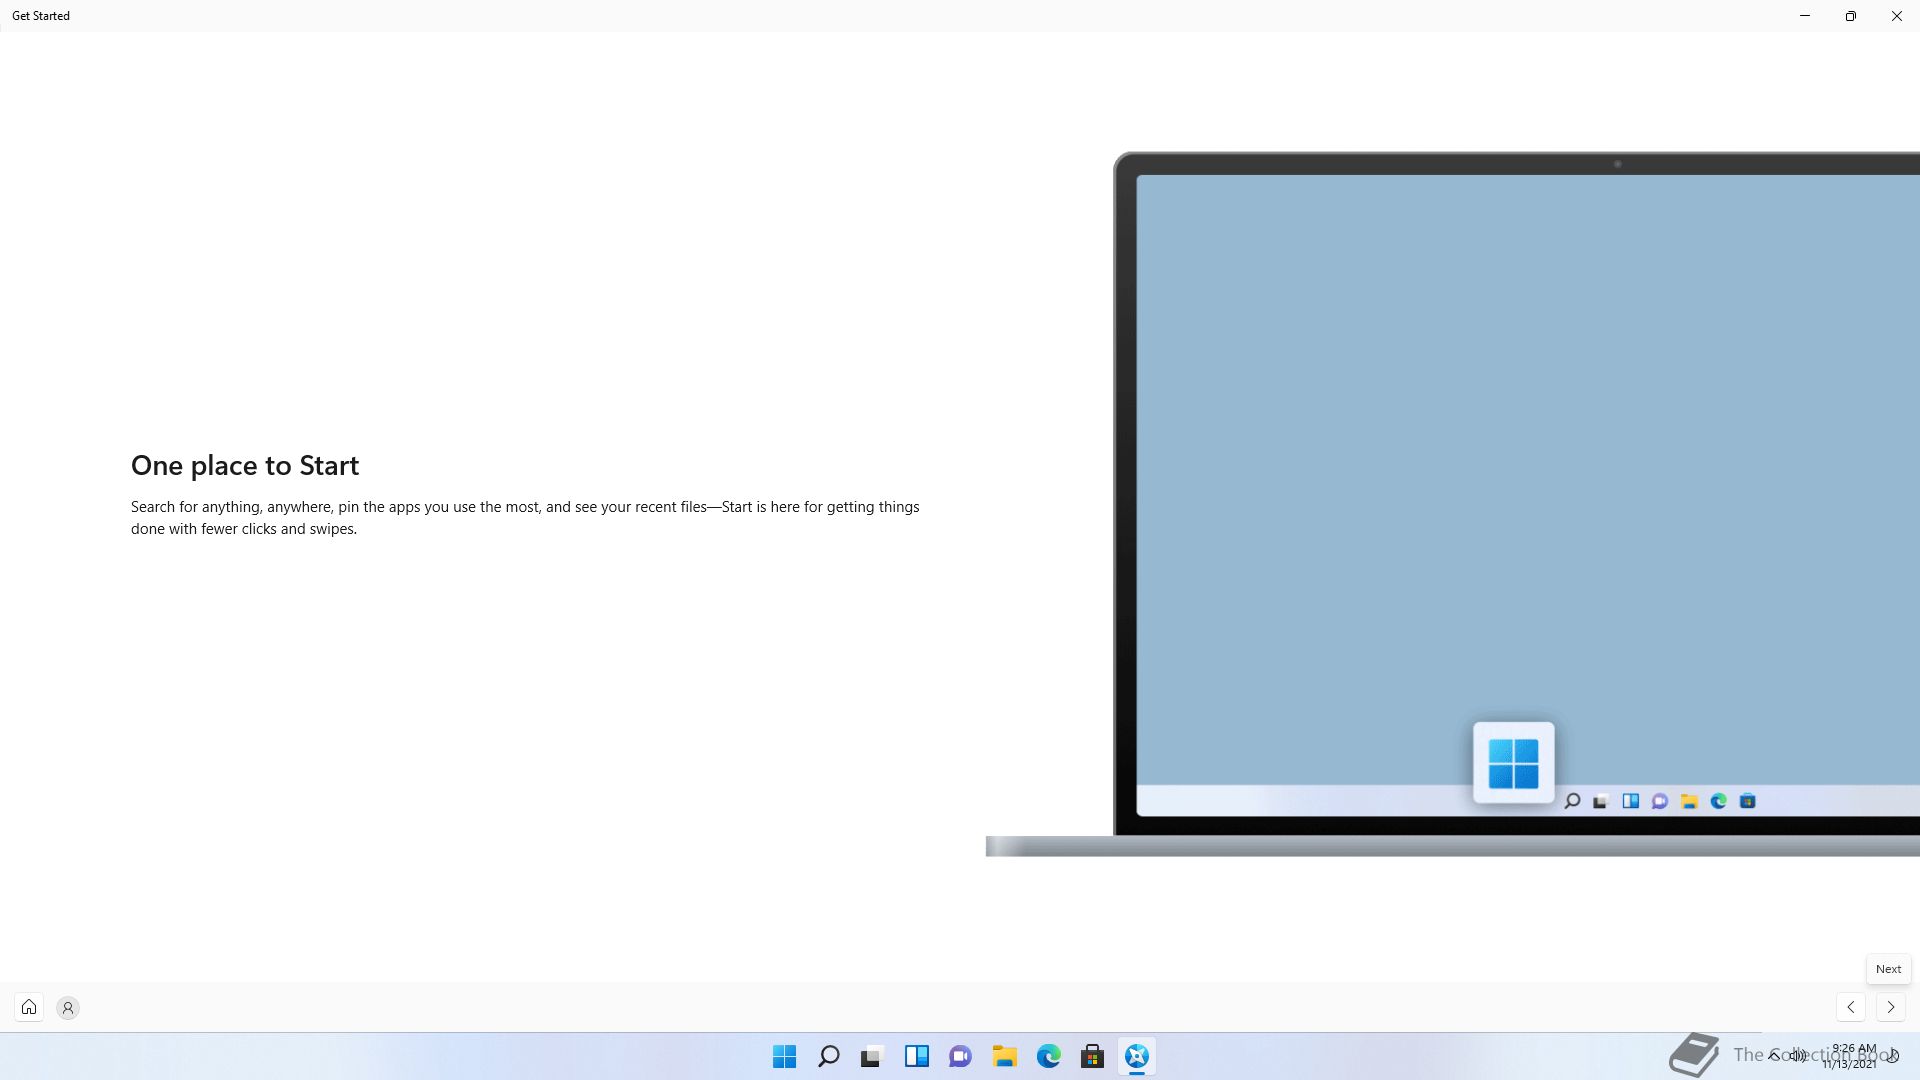Open the Widgets panel from taskbar
The height and width of the screenshot is (1080, 1920).
[x=917, y=1056]
